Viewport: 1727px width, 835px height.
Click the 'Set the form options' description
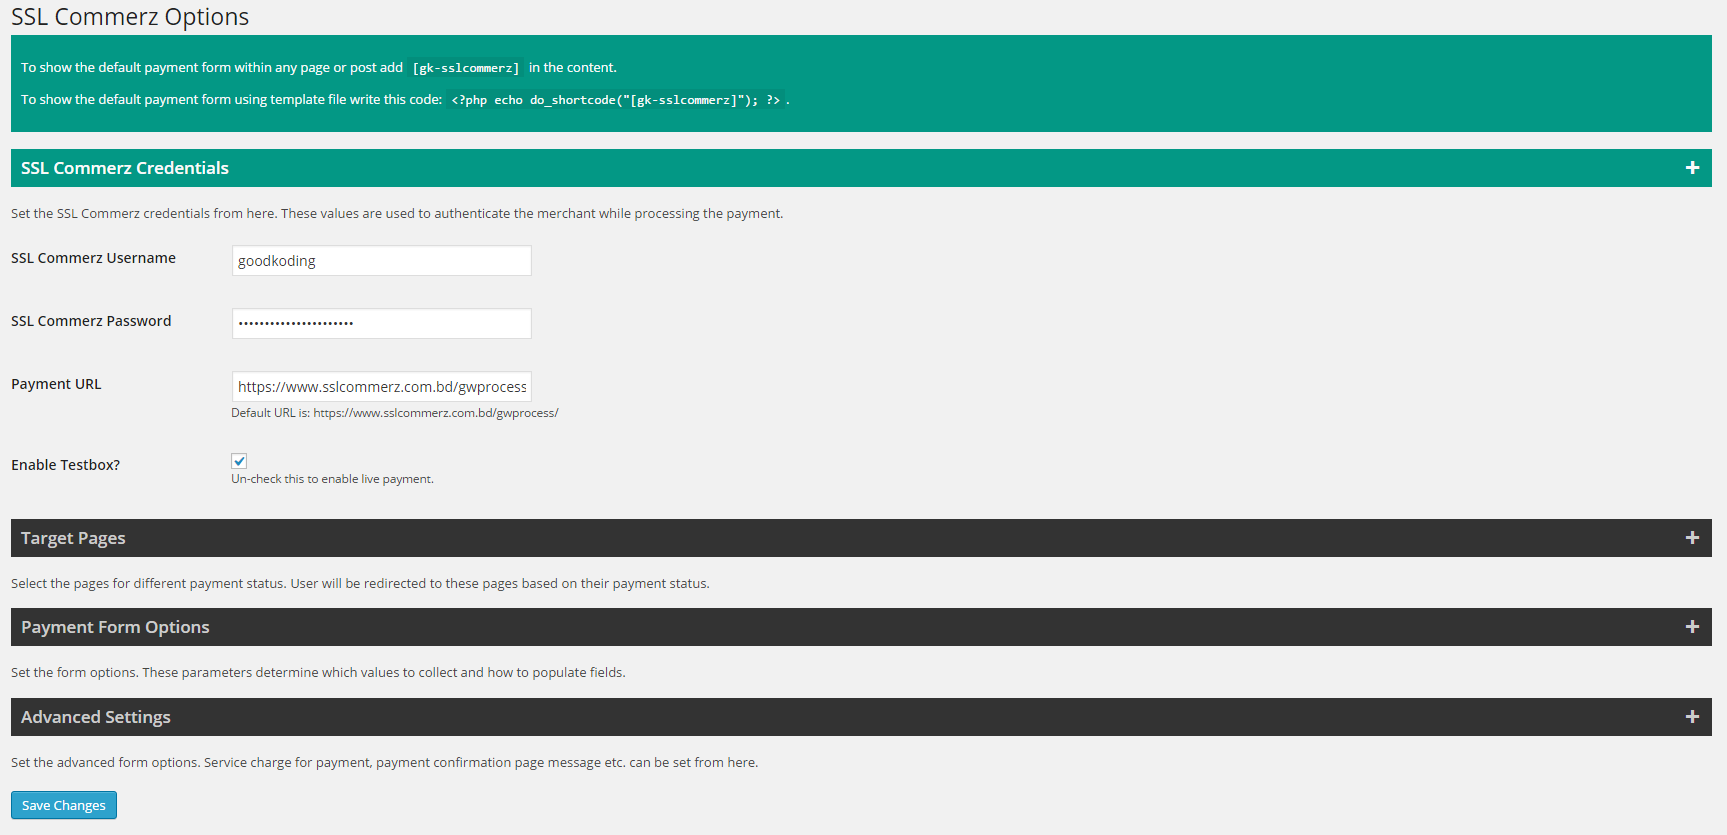[x=318, y=672]
